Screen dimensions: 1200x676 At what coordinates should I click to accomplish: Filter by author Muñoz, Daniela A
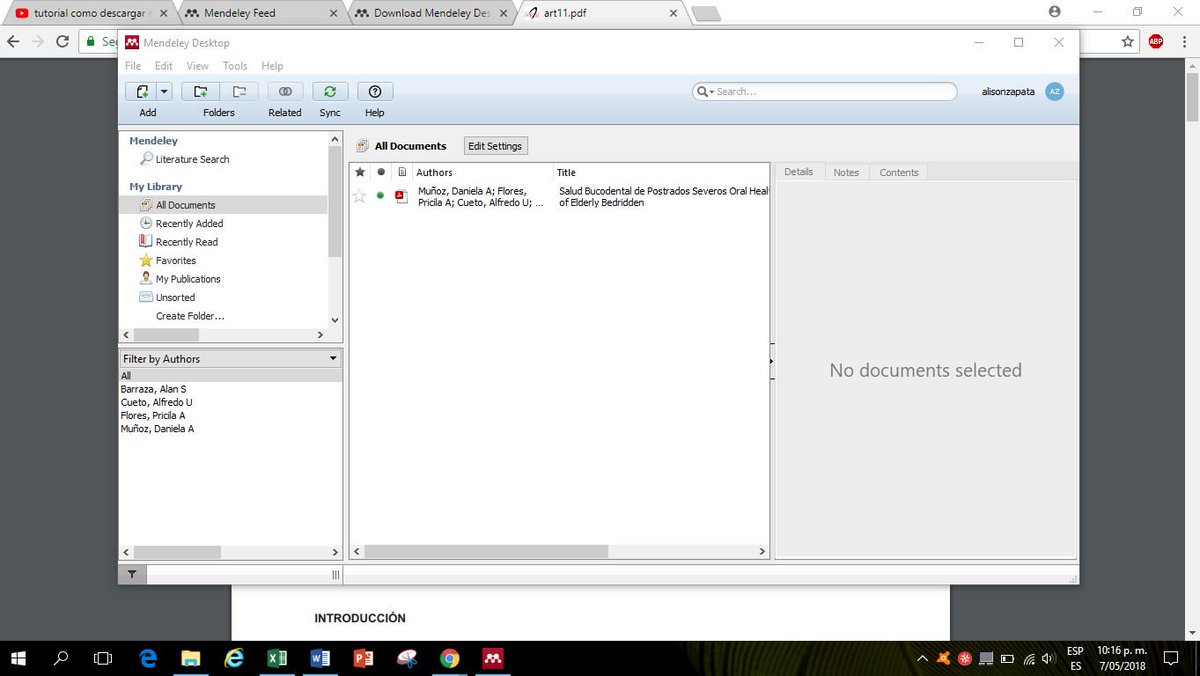click(x=157, y=428)
